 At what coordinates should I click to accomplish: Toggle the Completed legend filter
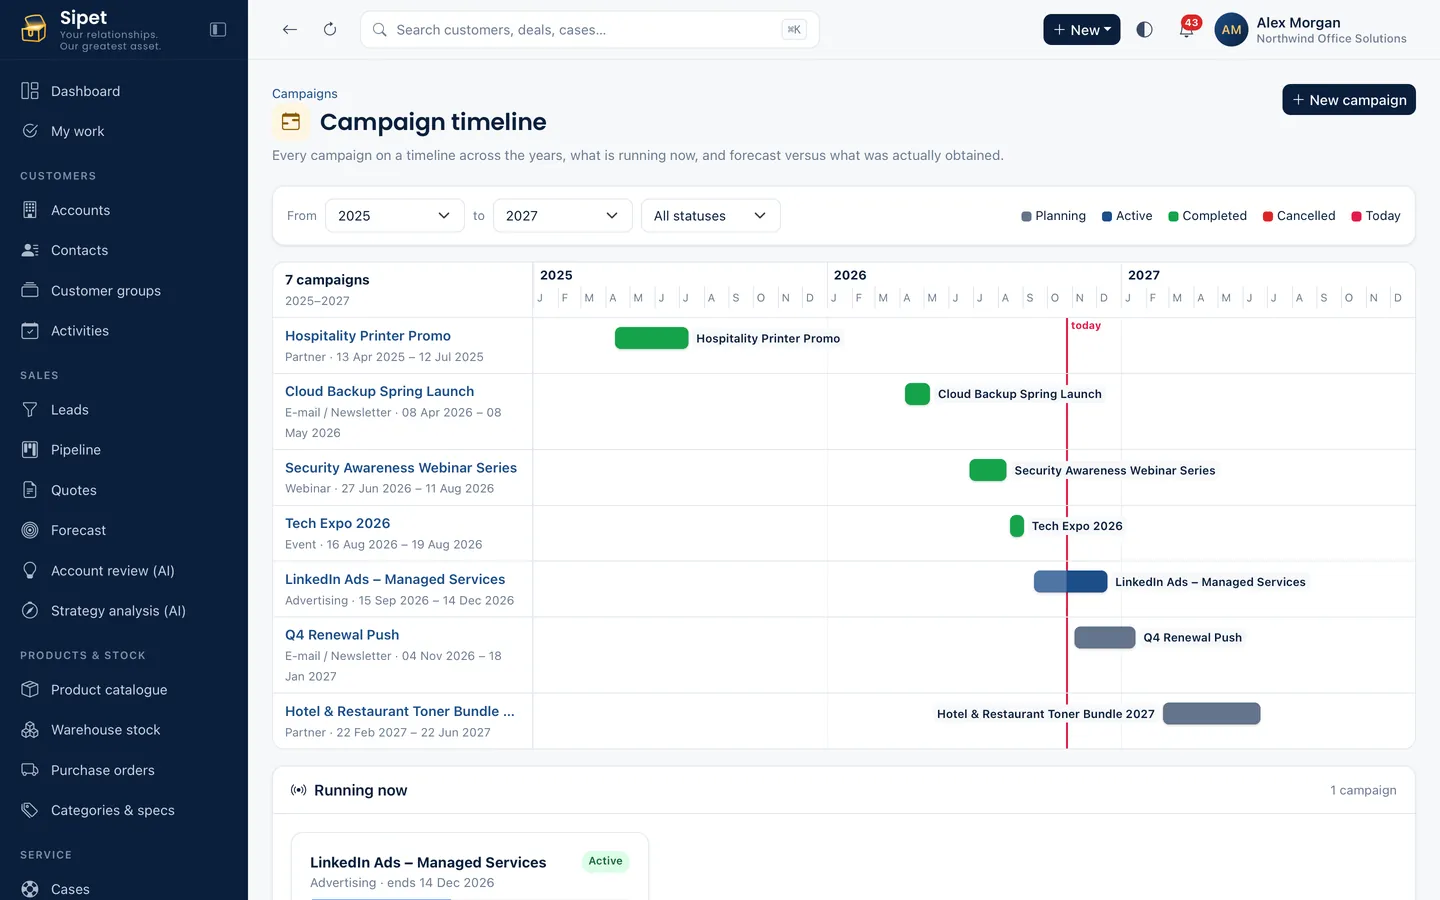pyautogui.click(x=1207, y=216)
